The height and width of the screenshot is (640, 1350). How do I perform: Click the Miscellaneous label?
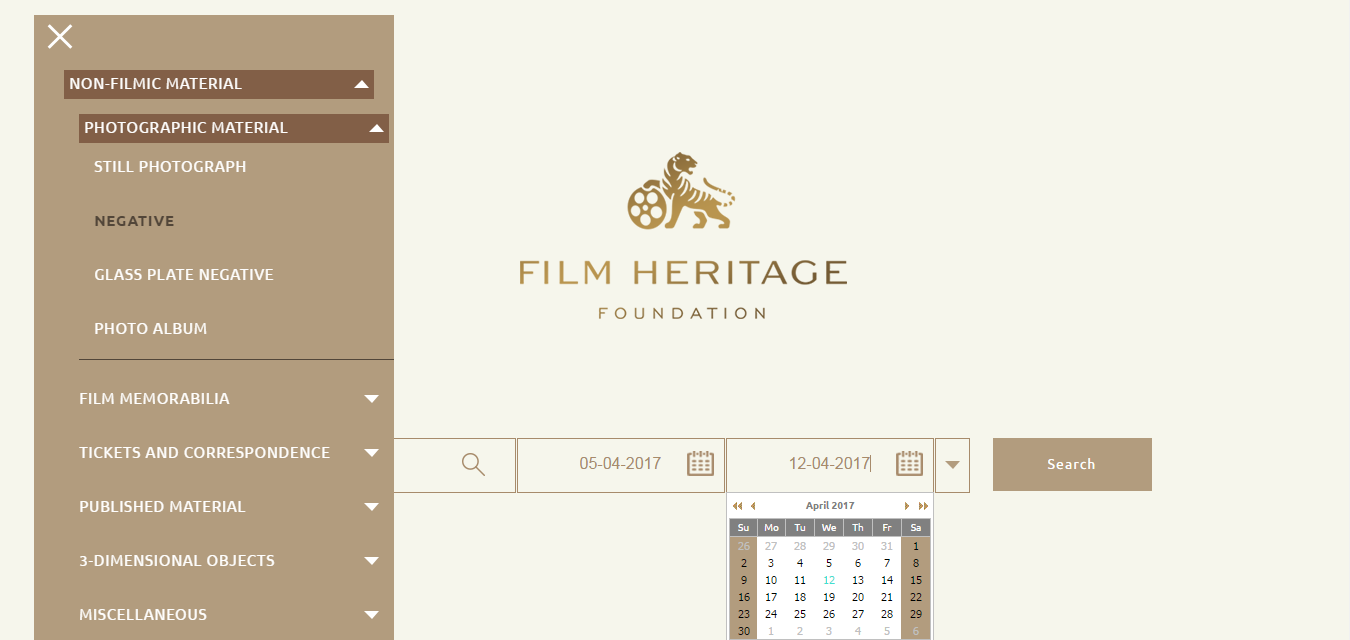[x=143, y=615]
